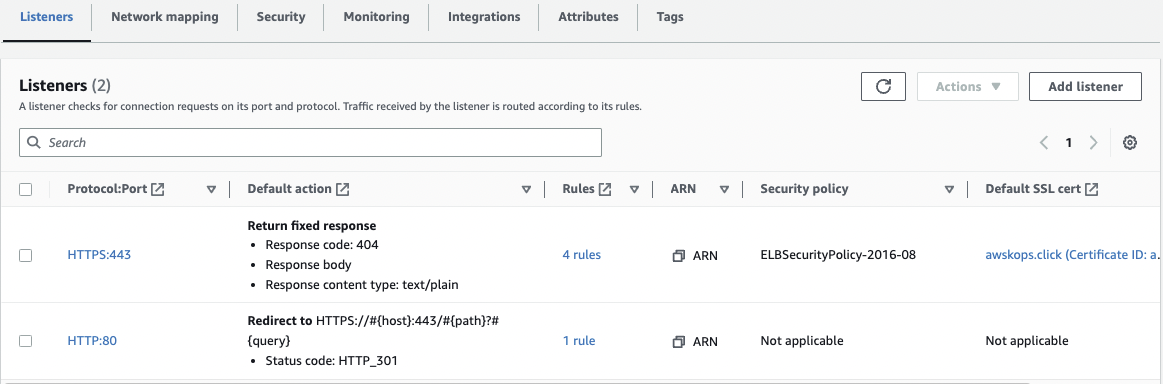This screenshot has height=384, width=1163.
Task: Open the external link icon beside Protocol:Port
Action: tap(157, 189)
